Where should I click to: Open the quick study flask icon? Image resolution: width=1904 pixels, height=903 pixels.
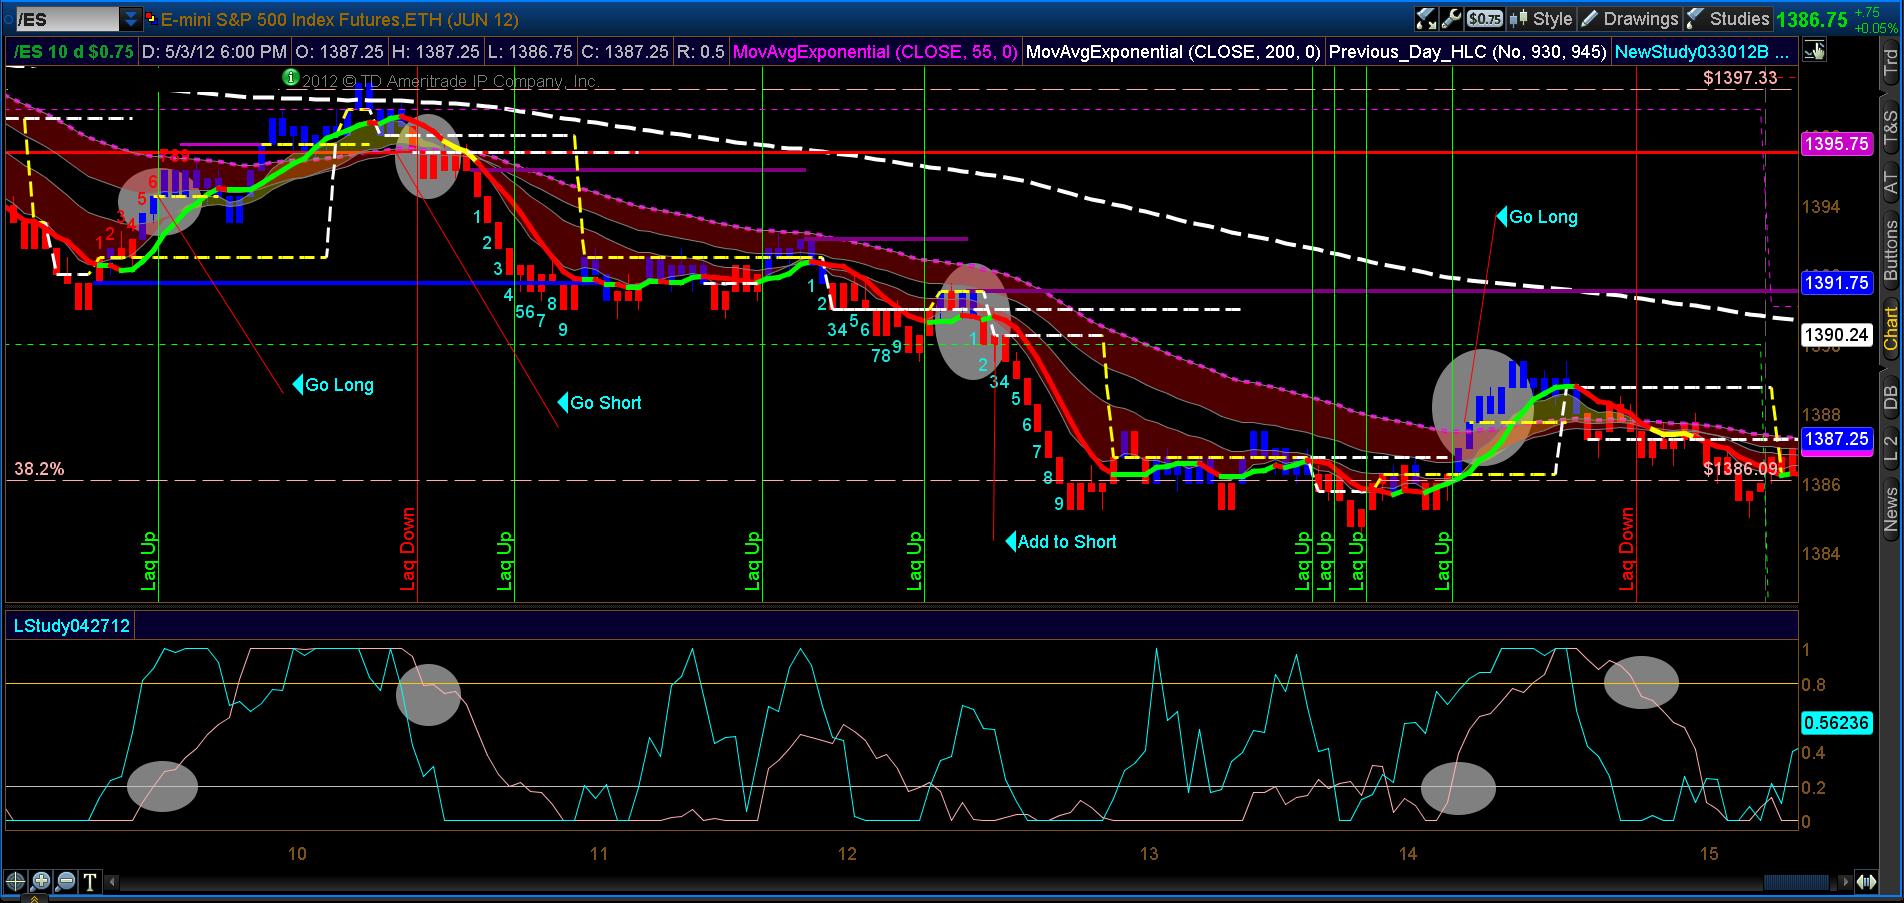coord(1426,18)
